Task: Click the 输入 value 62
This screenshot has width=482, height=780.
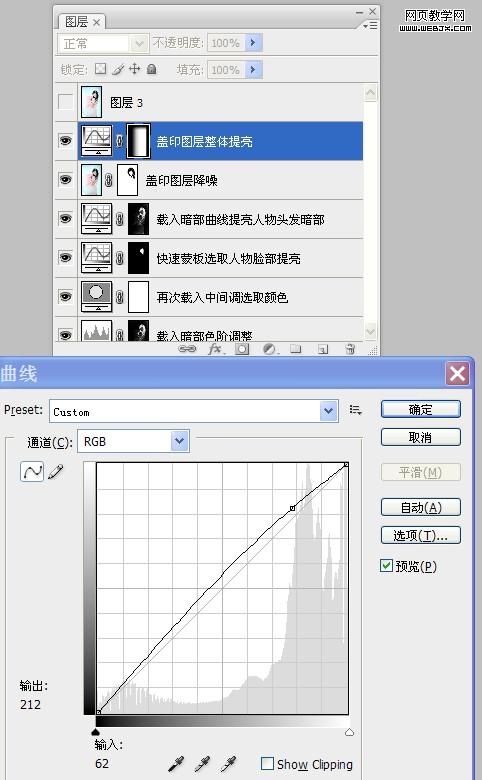Action: coord(102,763)
